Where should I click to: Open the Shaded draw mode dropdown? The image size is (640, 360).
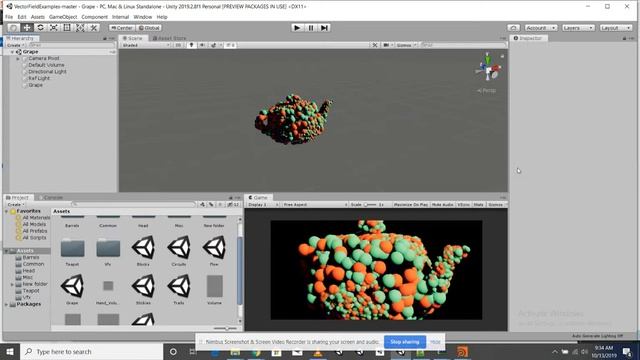pos(146,45)
